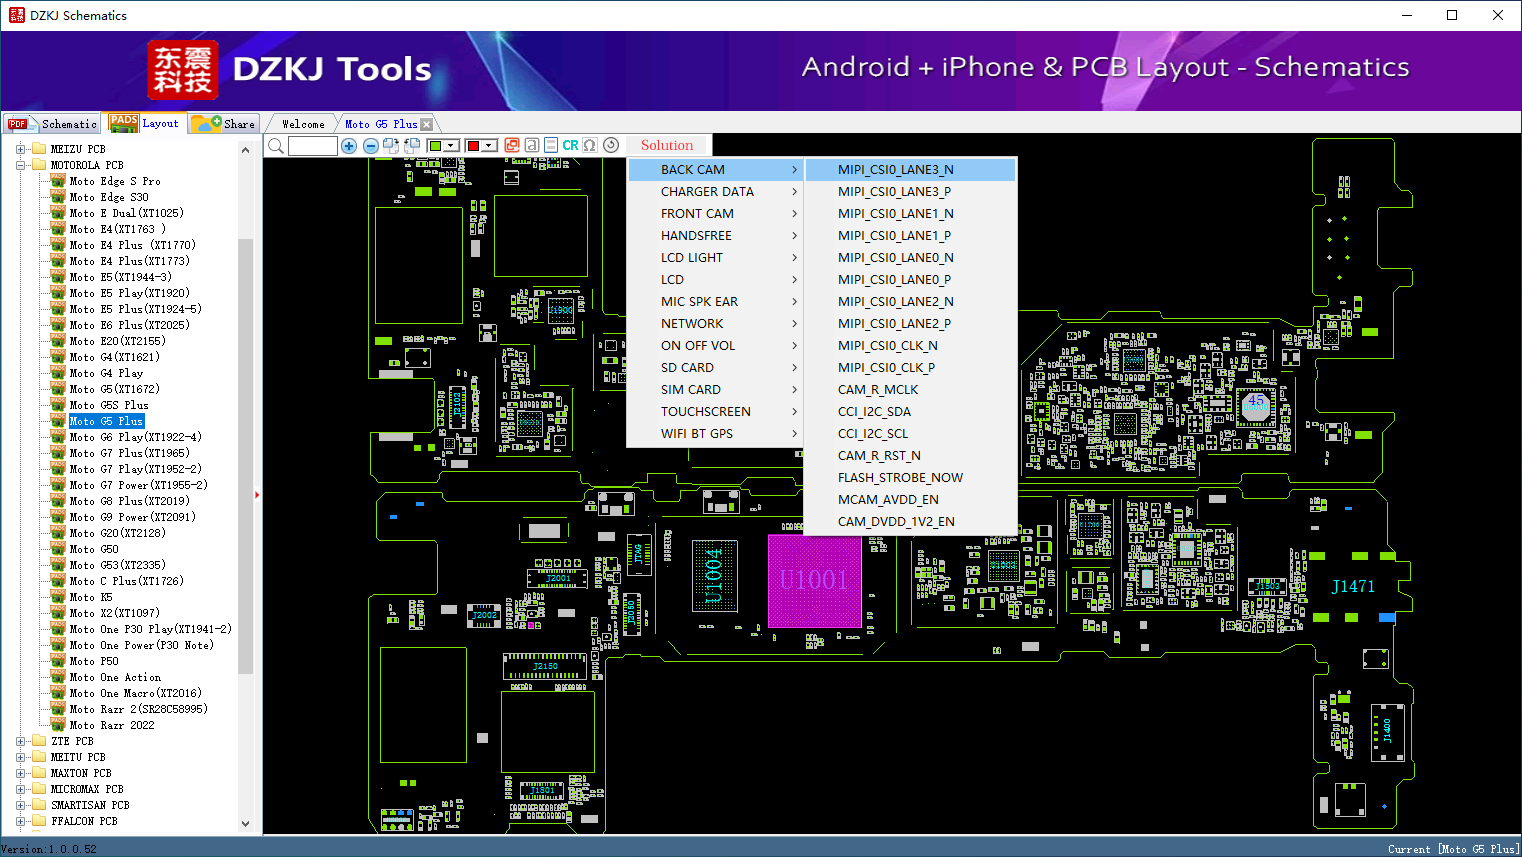Click the Moto K5 board icon

pyautogui.click(x=58, y=597)
